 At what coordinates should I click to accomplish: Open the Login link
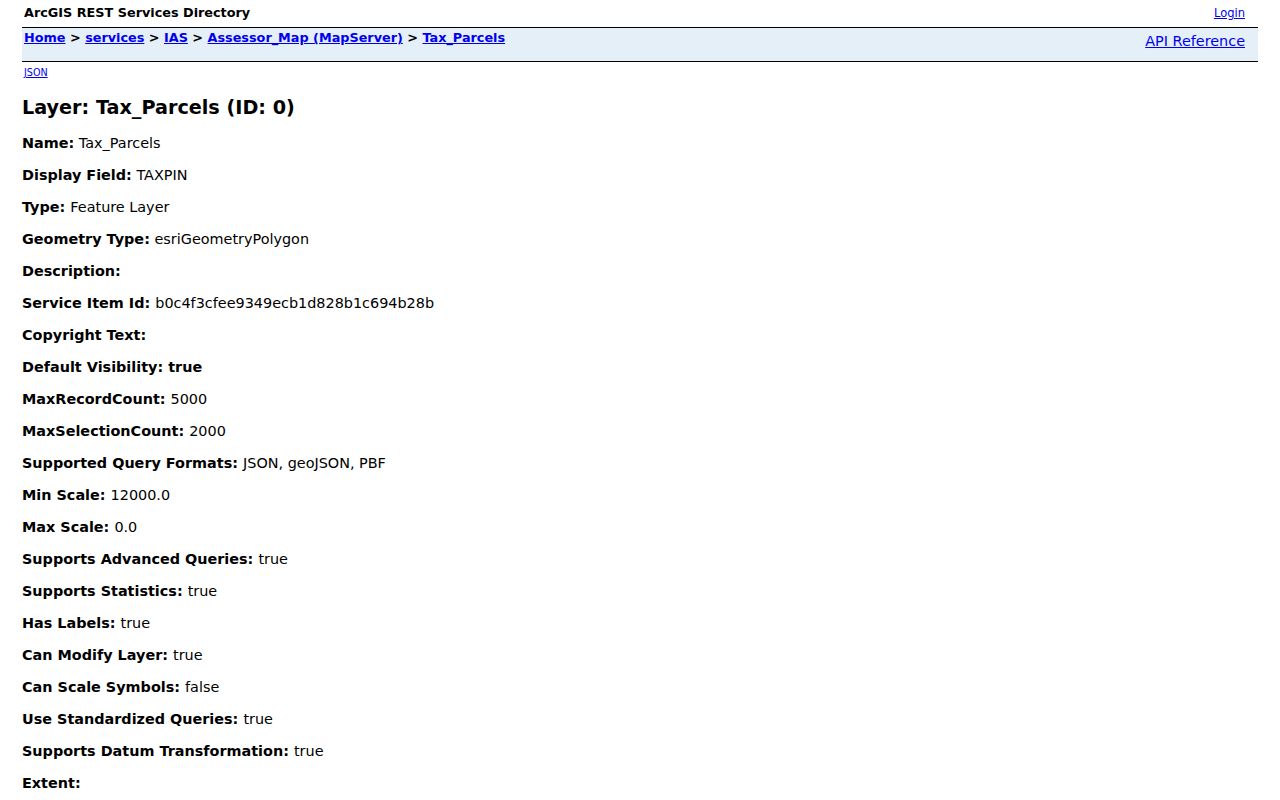click(x=1229, y=13)
